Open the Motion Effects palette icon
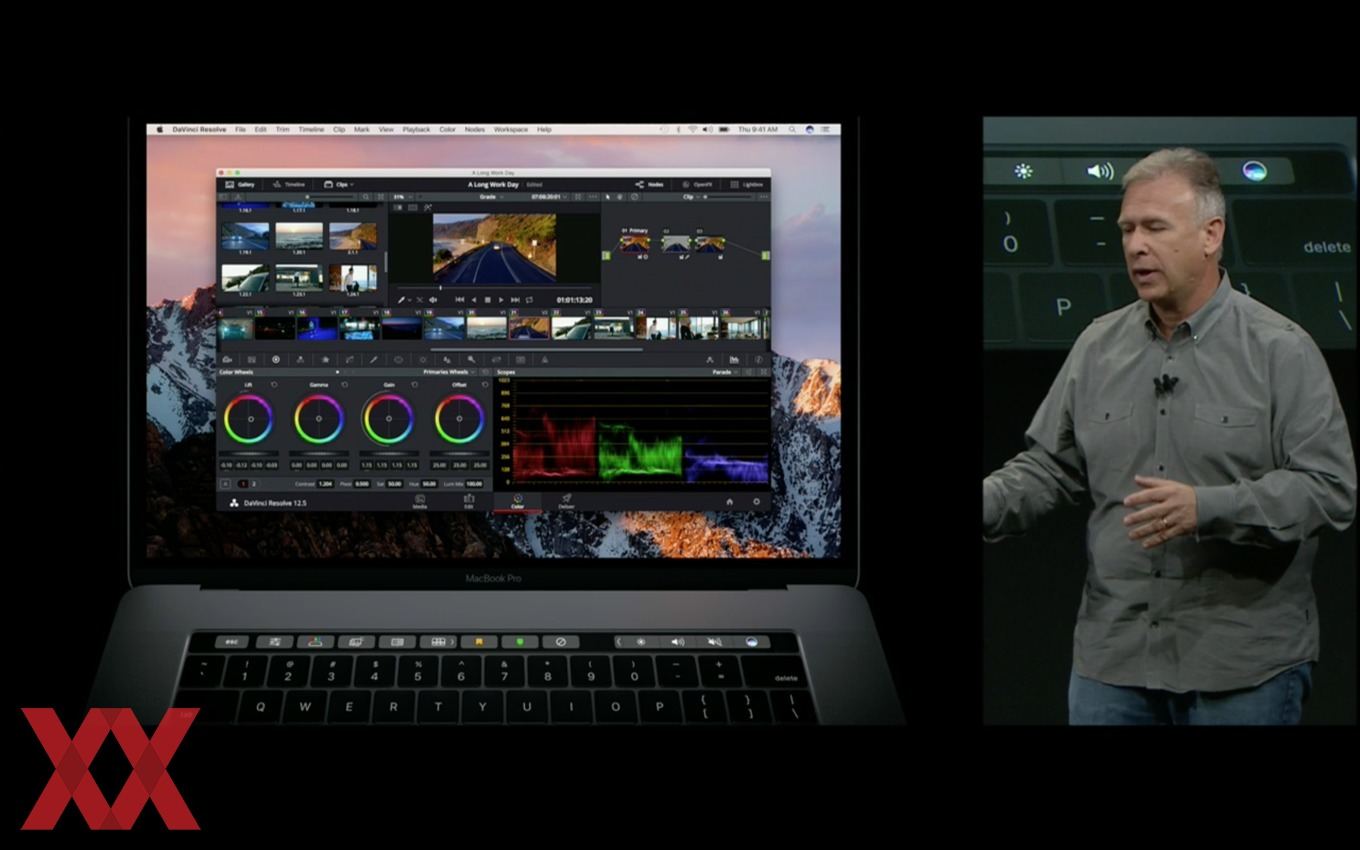The image size is (1360, 850). (325, 359)
